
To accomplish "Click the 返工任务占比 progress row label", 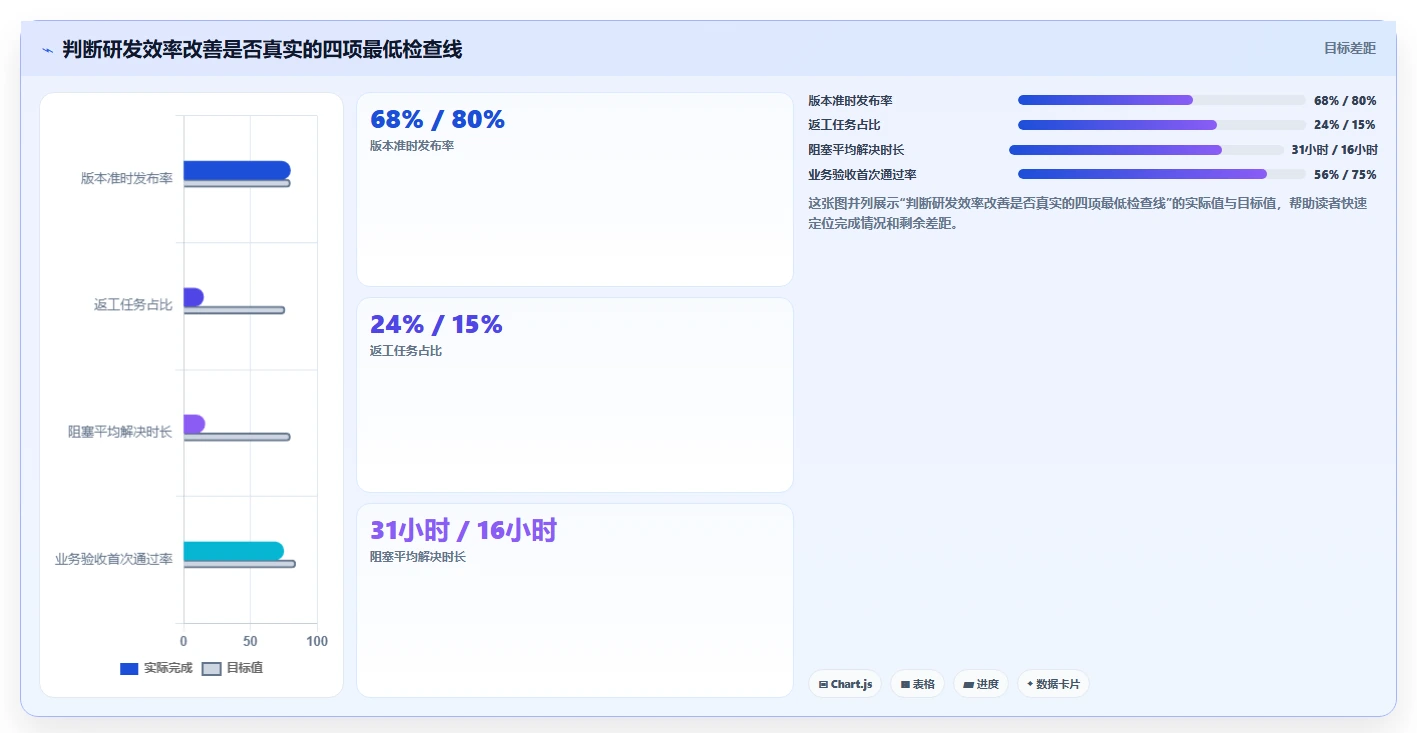I will (x=844, y=125).
